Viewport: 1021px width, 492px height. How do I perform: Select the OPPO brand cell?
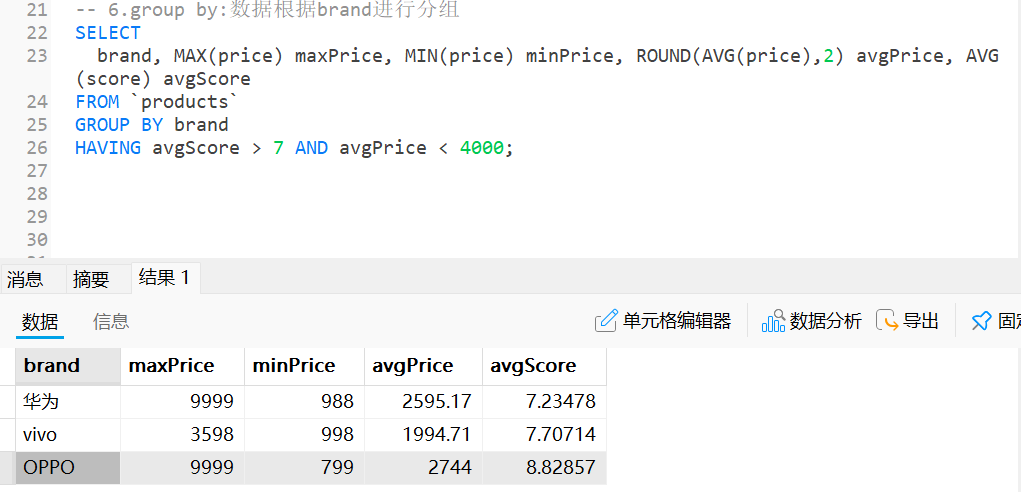[x=67, y=467]
